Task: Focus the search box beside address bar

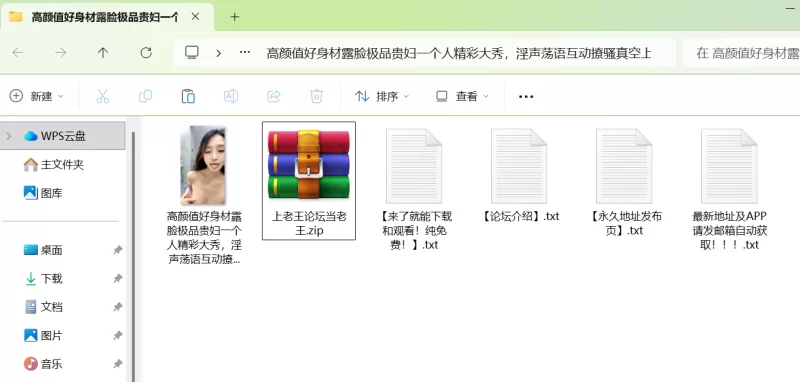Action: click(x=741, y=53)
